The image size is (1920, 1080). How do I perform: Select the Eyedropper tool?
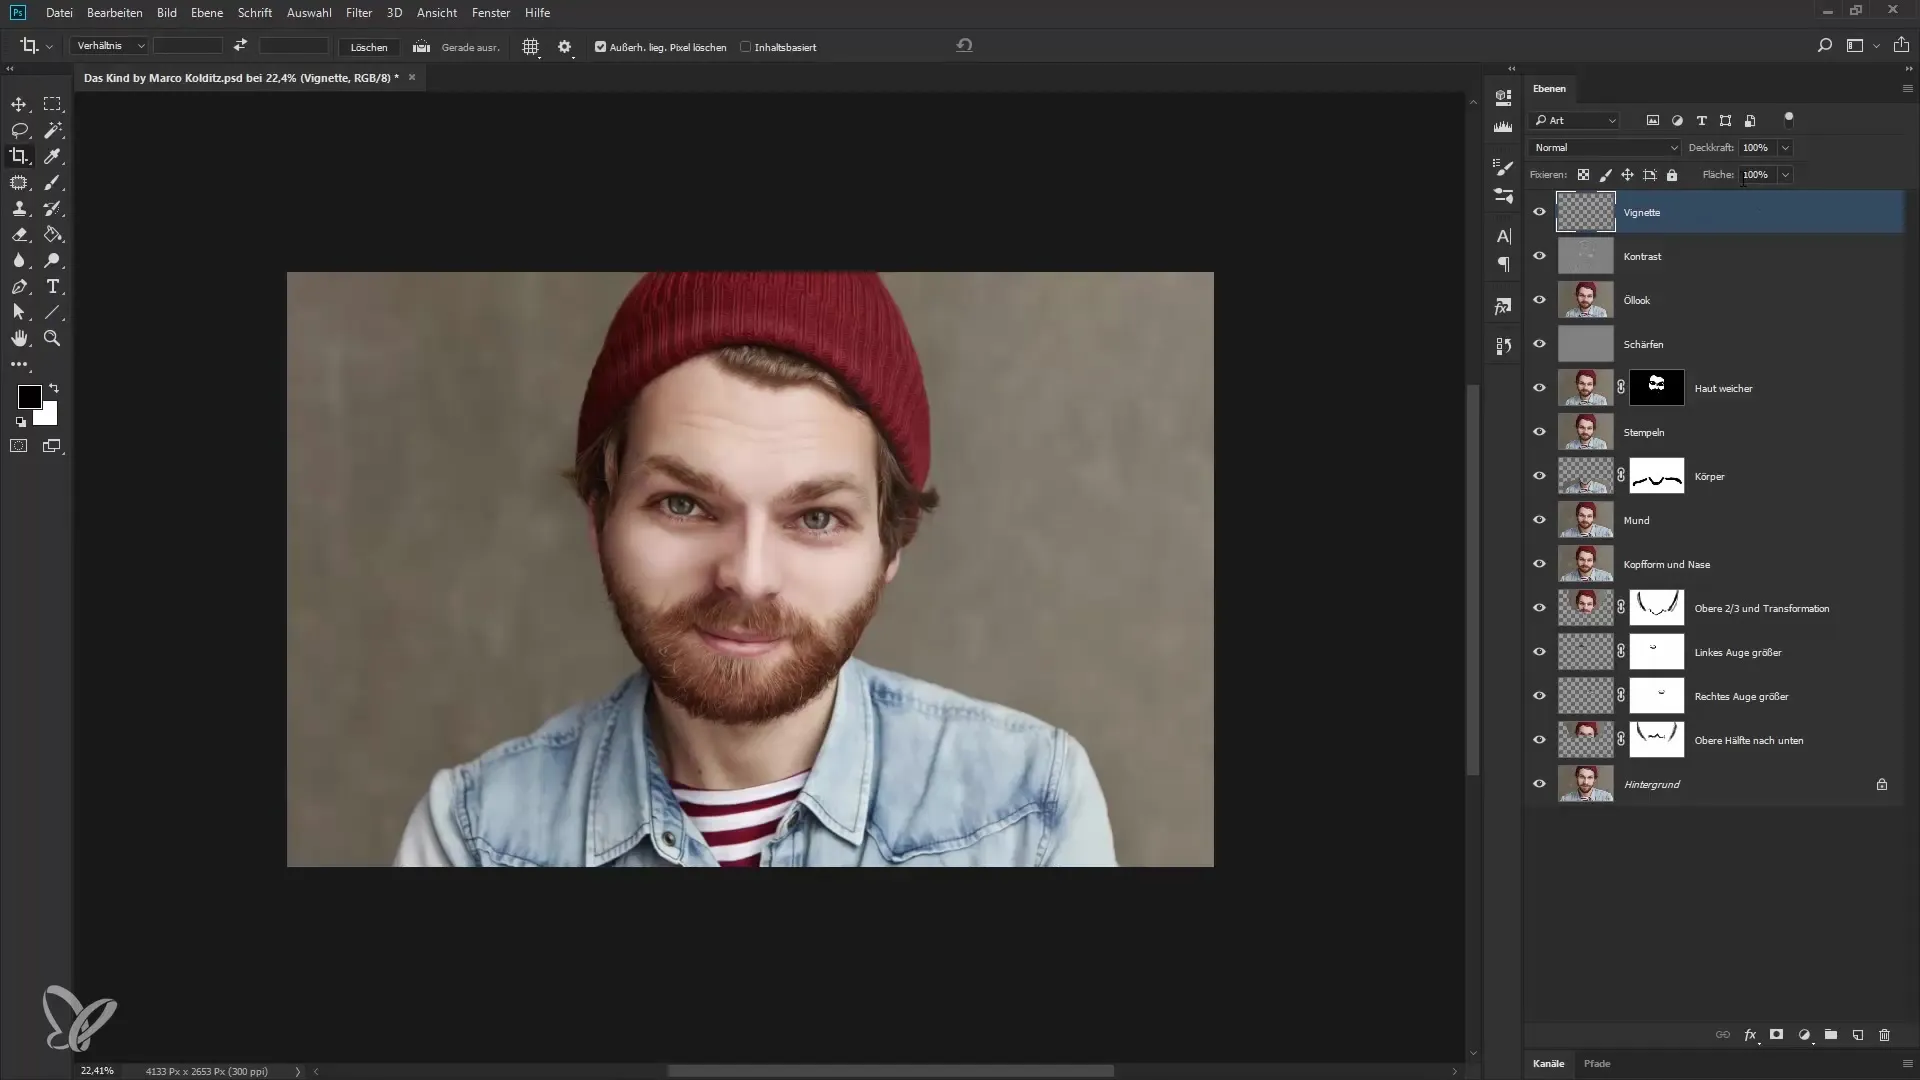point(52,156)
